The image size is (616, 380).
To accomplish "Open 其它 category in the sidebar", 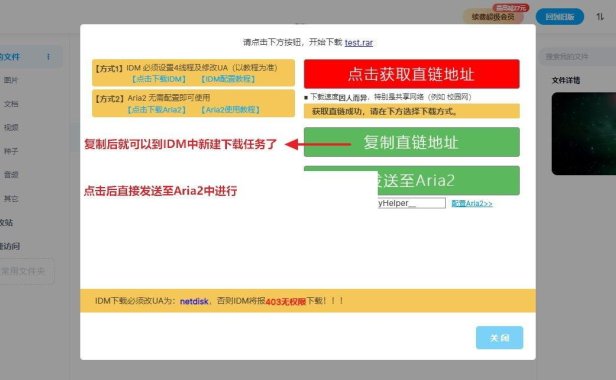I will click(11, 198).
